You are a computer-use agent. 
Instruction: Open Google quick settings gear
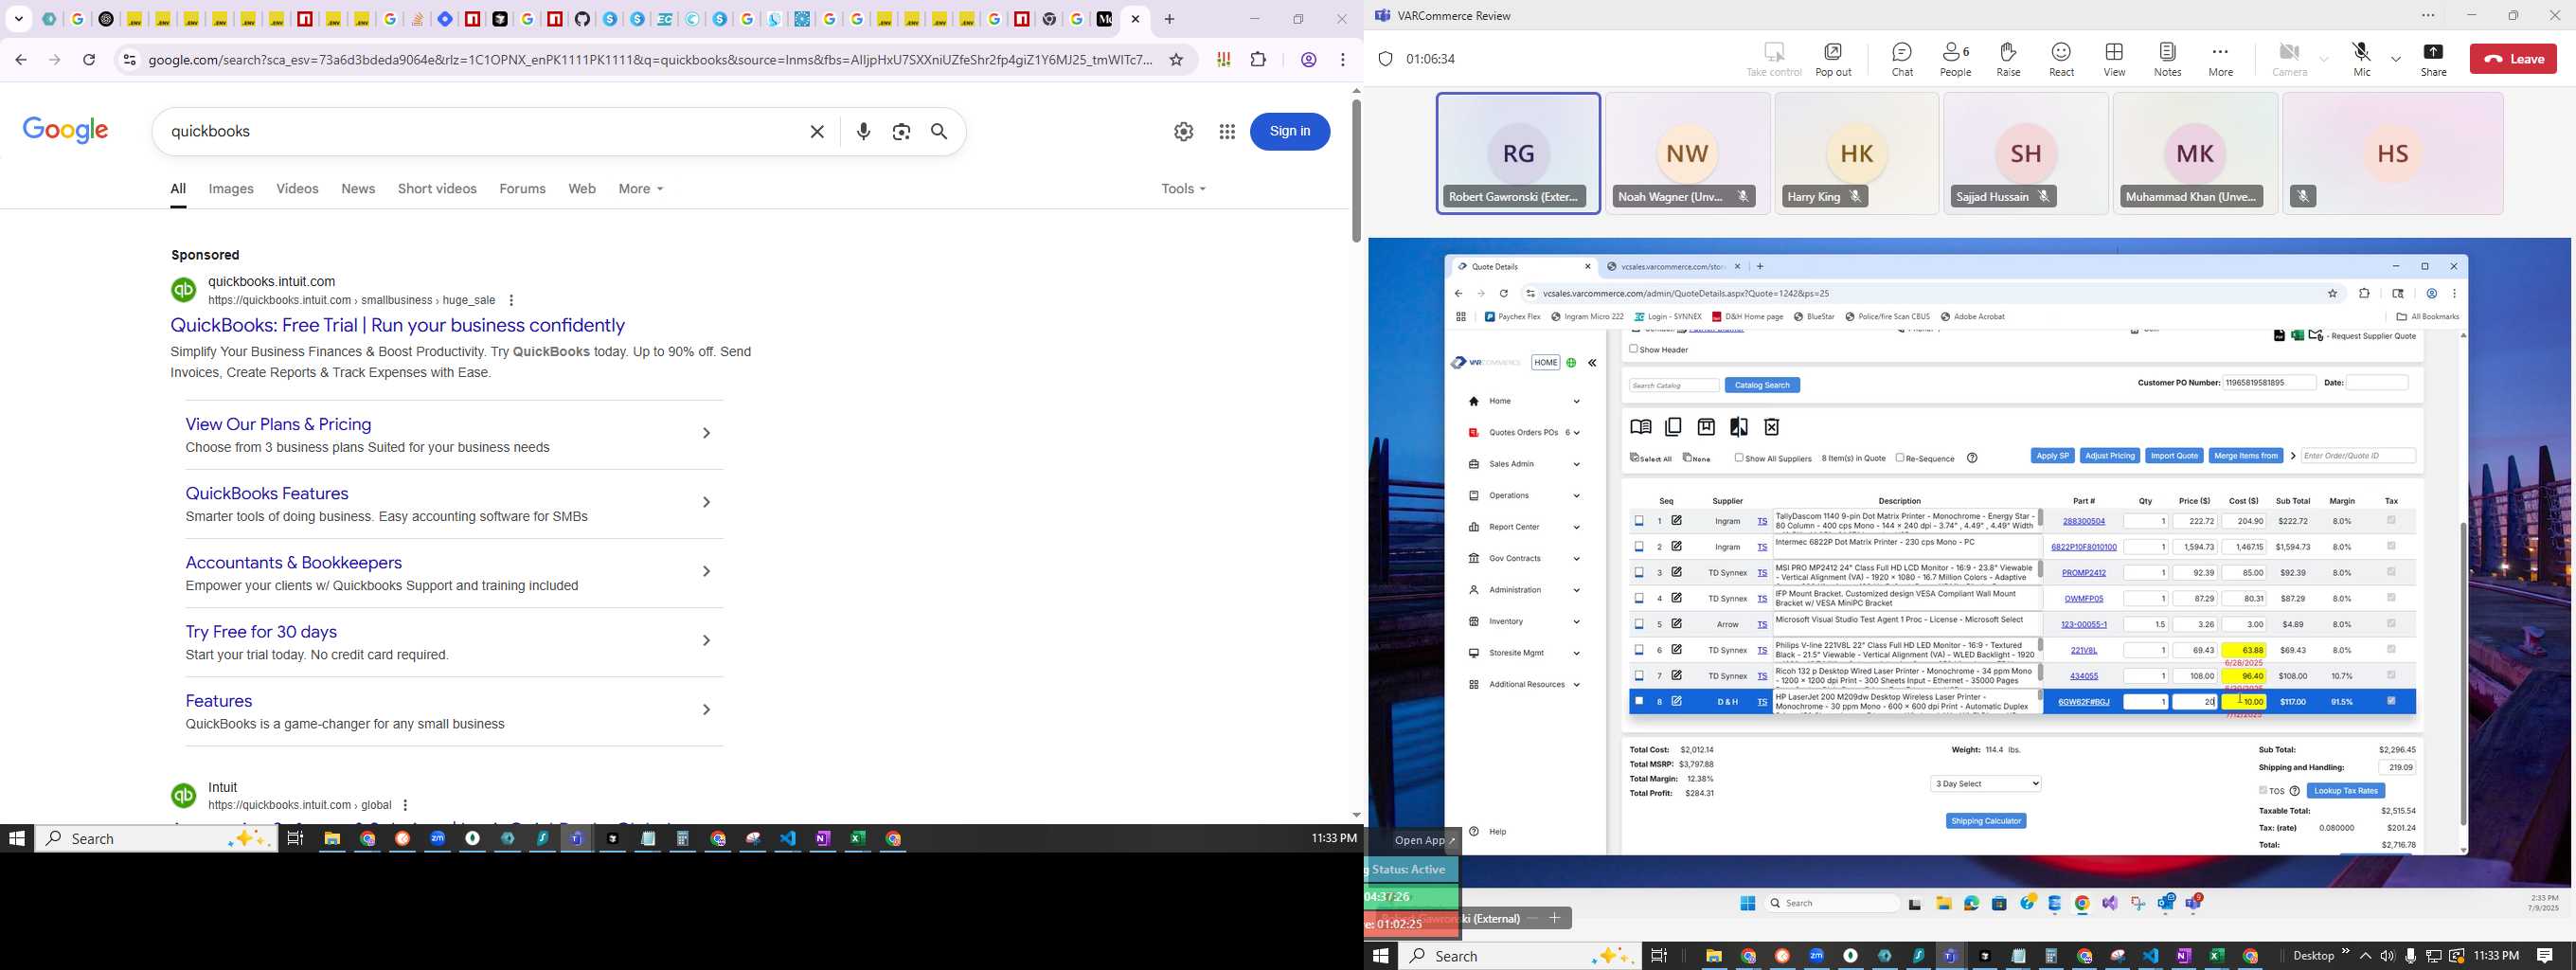pyautogui.click(x=1184, y=131)
